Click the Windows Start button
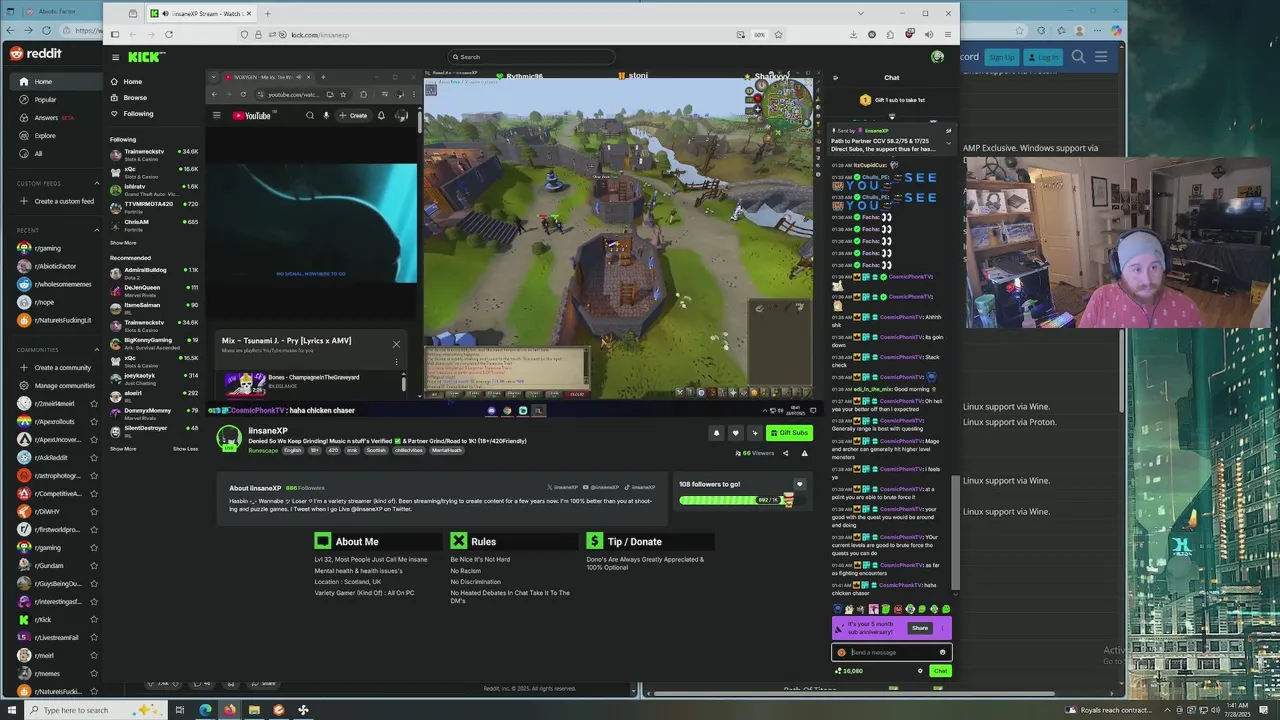1280x720 pixels. (13, 710)
